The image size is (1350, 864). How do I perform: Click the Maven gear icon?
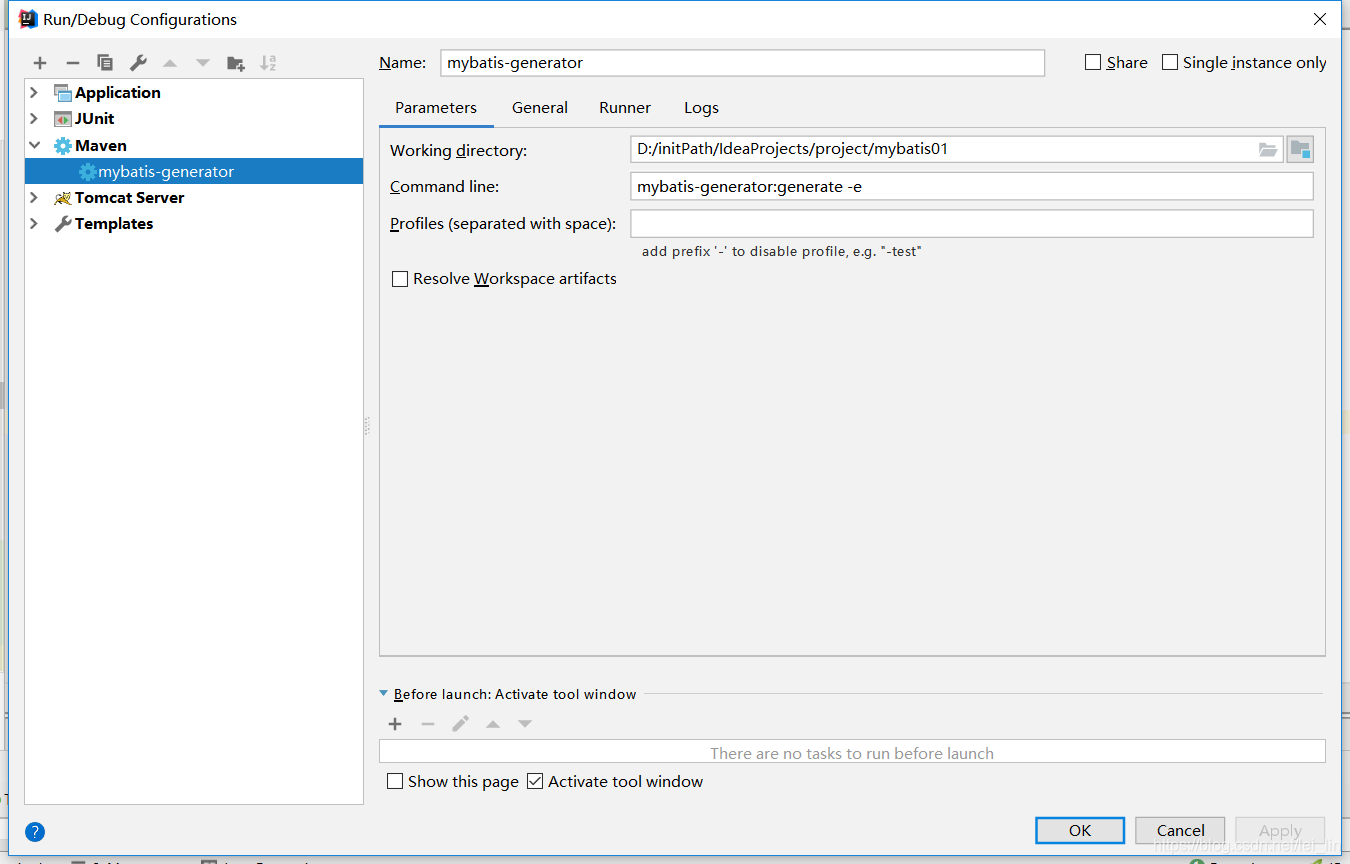pyautogui.click(x=63, y=146)
